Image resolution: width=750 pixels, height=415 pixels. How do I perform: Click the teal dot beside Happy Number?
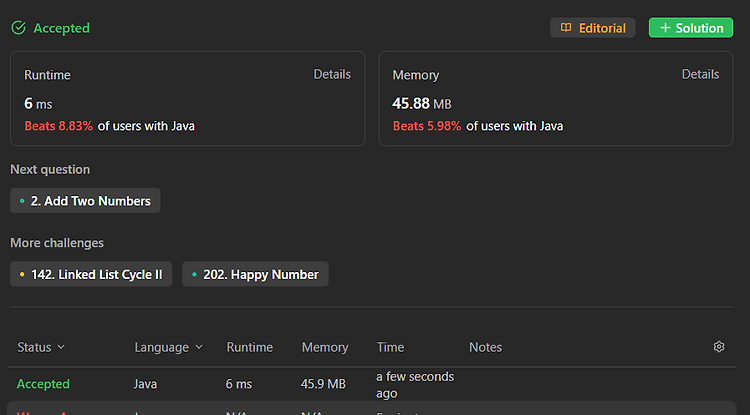coord(194,274)
